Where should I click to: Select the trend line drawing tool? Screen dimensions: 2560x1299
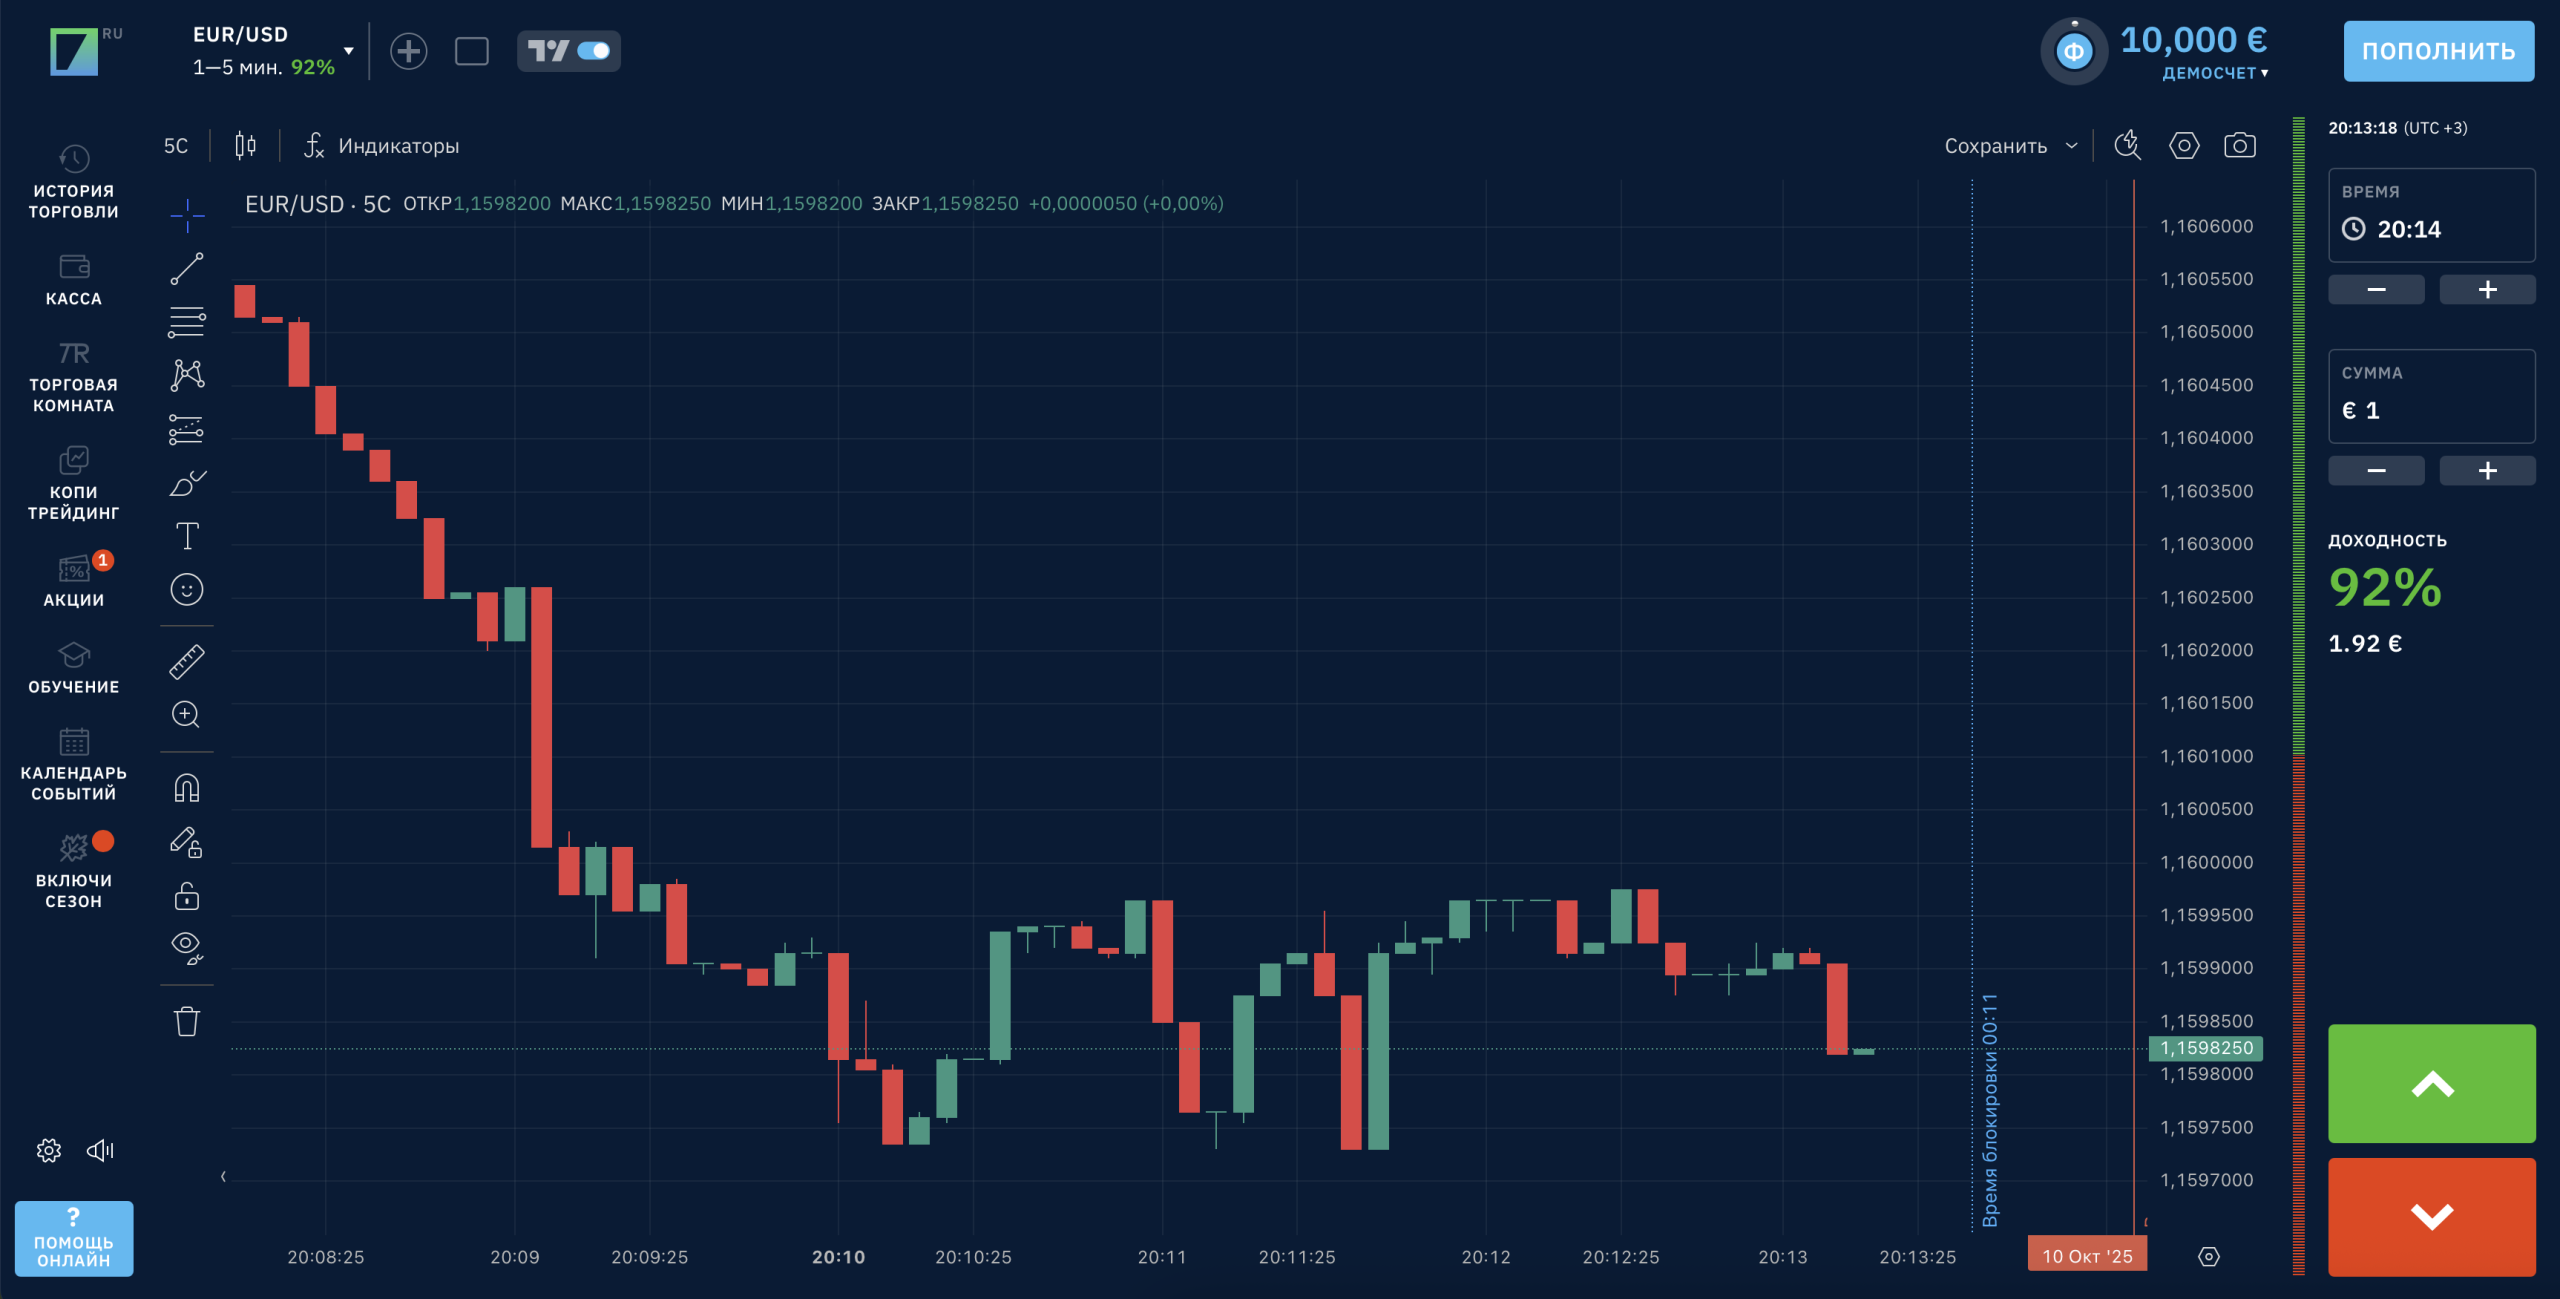(x=187, y=268)
